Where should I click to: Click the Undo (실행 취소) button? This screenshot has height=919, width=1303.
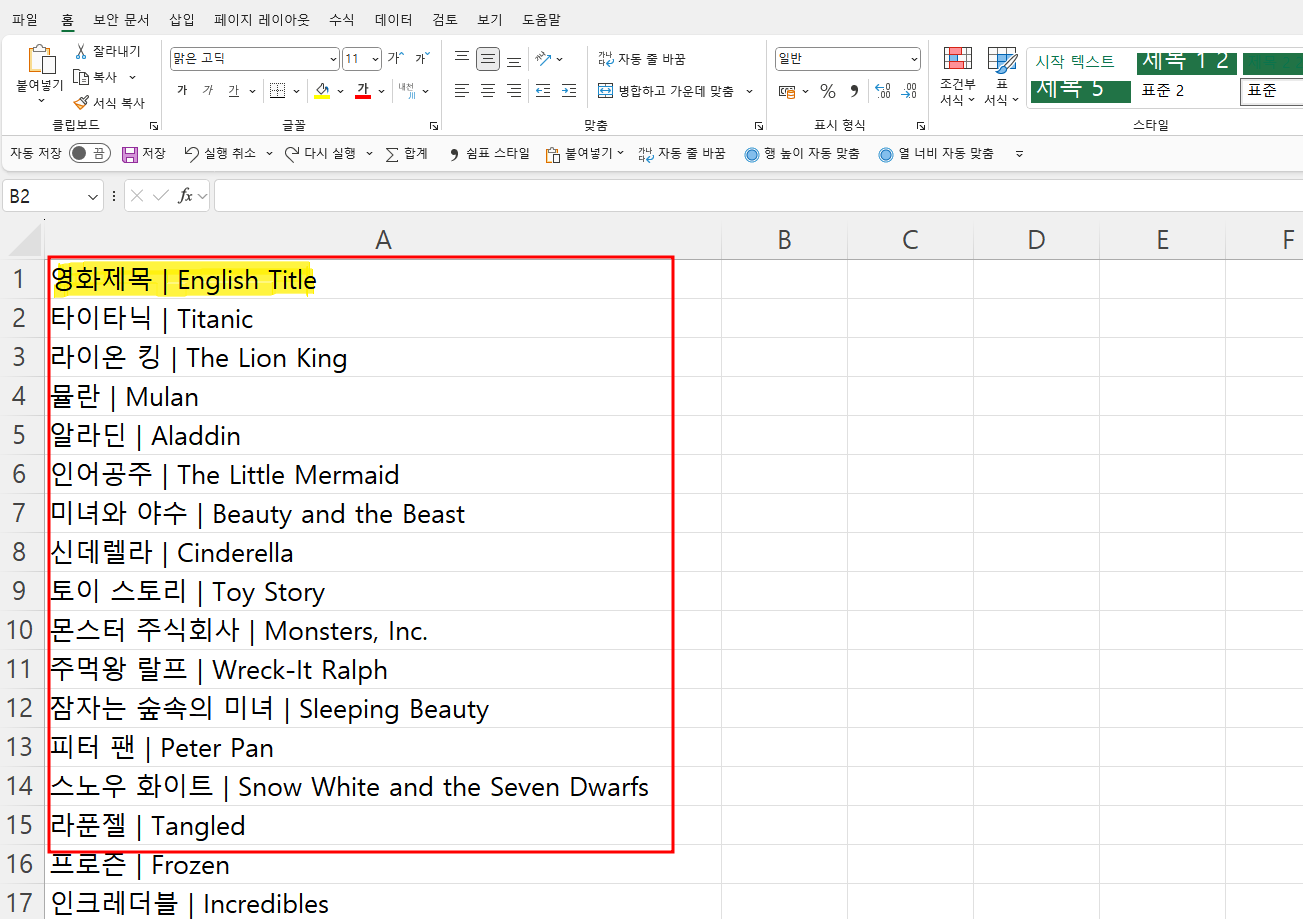click(220, 154)
